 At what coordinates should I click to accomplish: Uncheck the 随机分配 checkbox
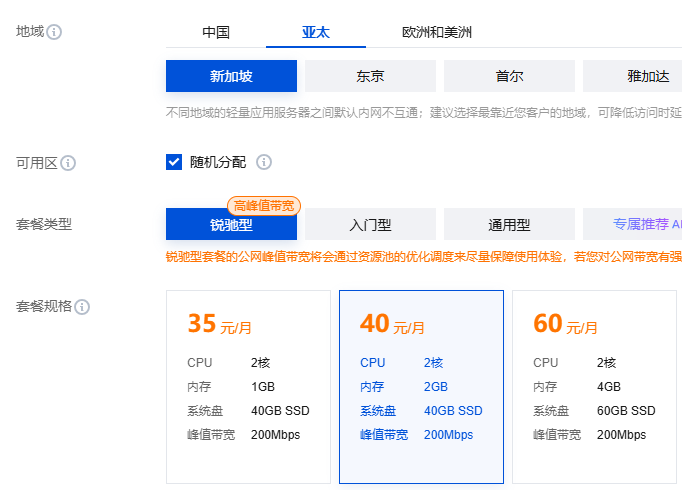coord(174,162)
